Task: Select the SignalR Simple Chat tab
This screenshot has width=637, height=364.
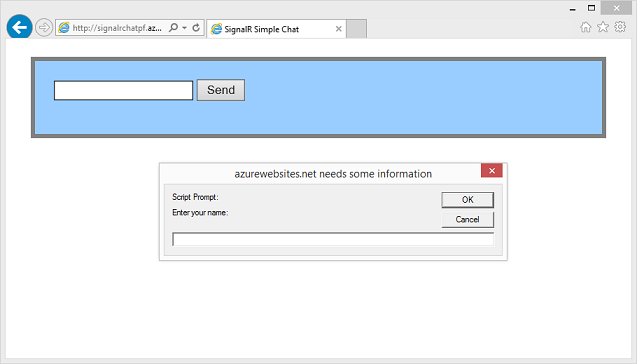Action: pyautogui.click(x=276, y=29)
